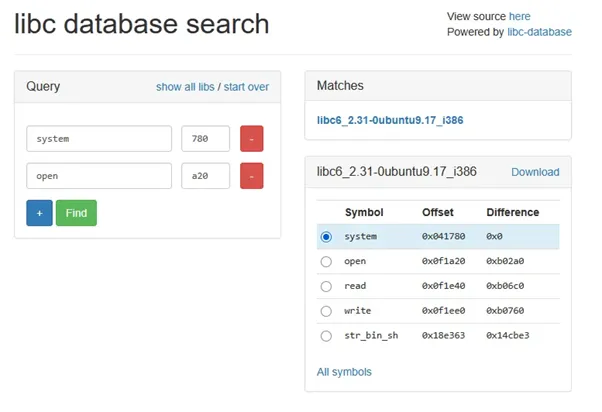Click the difference value 0x14cbe3
The height and width of the screenshot is (412, 602).
[508, 336]
